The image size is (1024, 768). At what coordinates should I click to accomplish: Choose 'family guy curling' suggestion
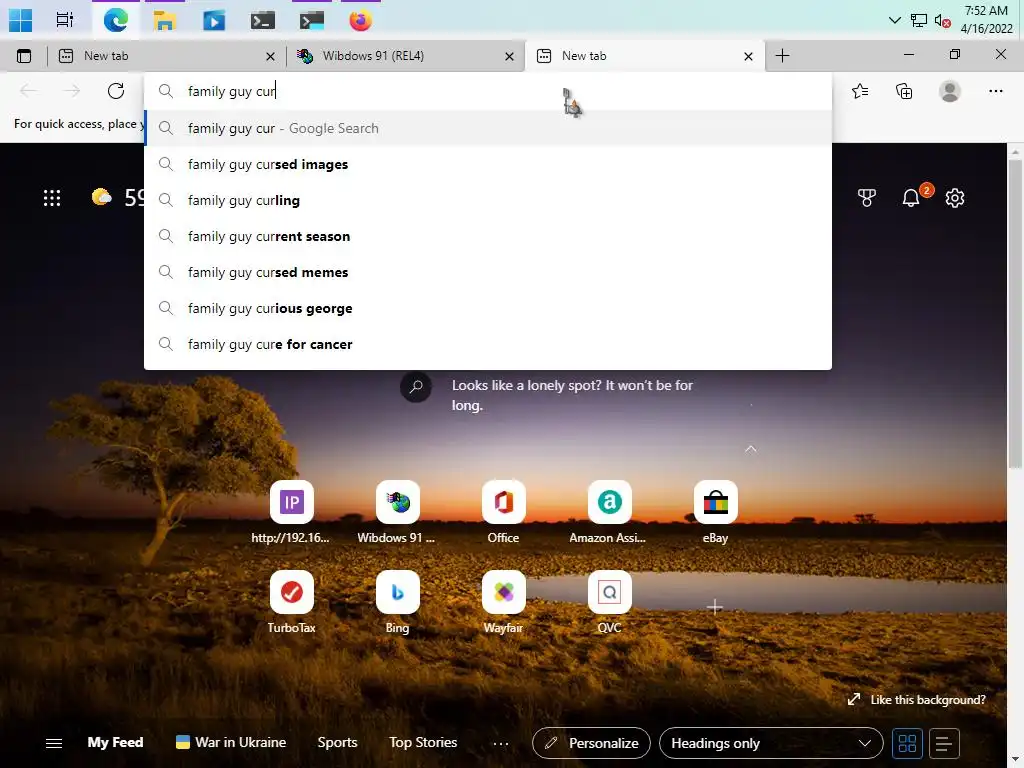point(488,200)
